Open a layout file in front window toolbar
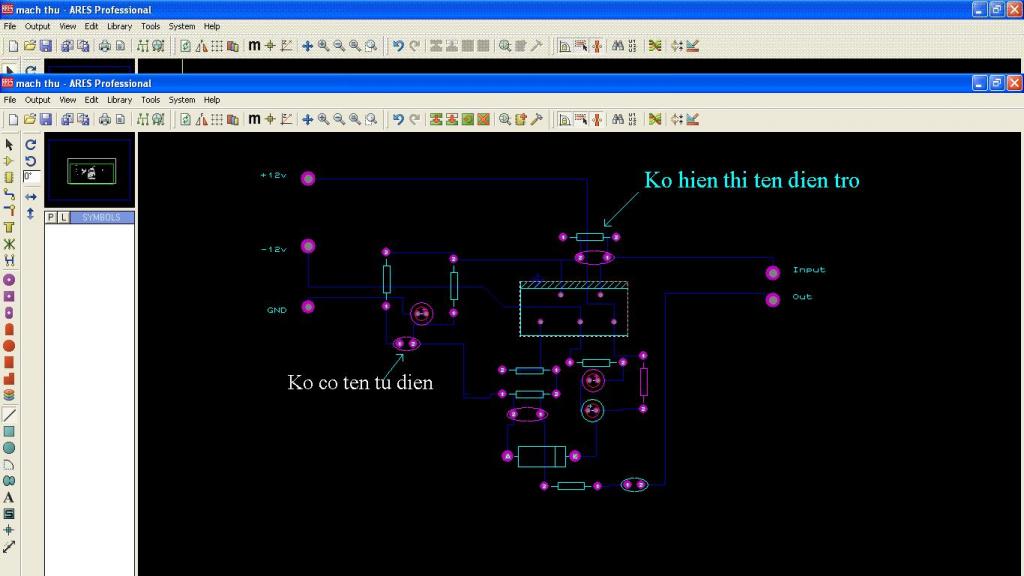This screenshot has width=1024, height=576. 29,119
